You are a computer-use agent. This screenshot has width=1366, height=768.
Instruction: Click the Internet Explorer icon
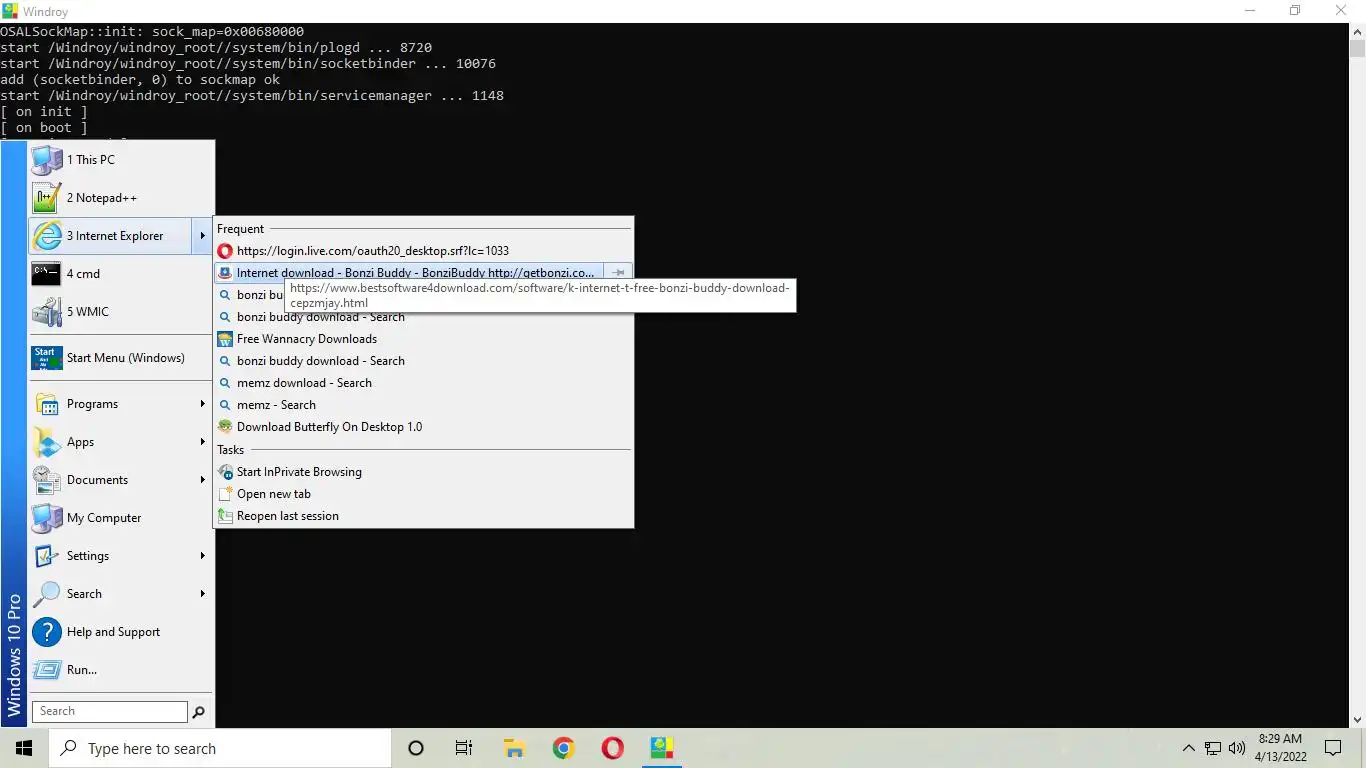46,236
